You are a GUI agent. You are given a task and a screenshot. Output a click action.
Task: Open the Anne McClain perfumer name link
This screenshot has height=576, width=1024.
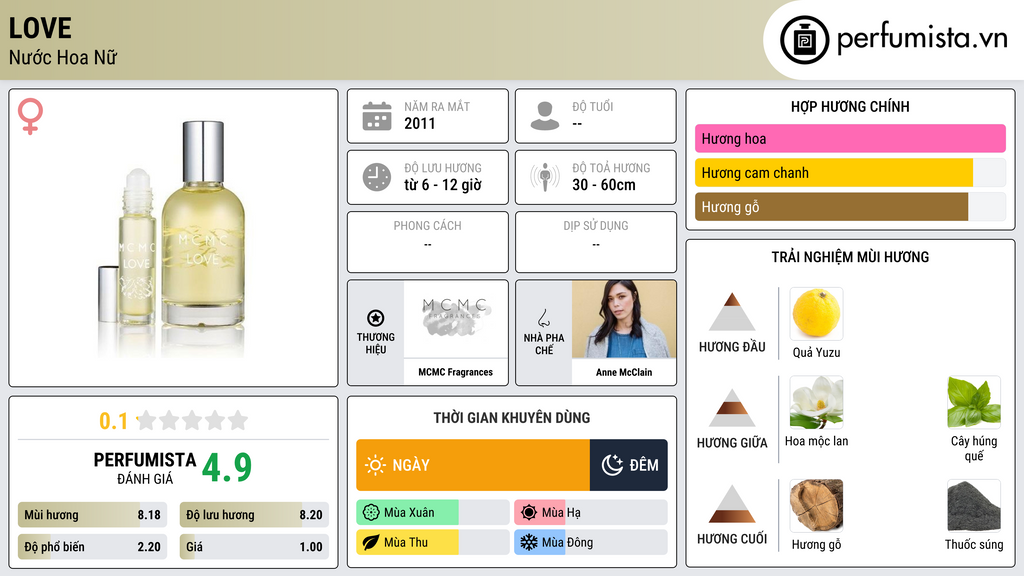click(x=624, y=372)
